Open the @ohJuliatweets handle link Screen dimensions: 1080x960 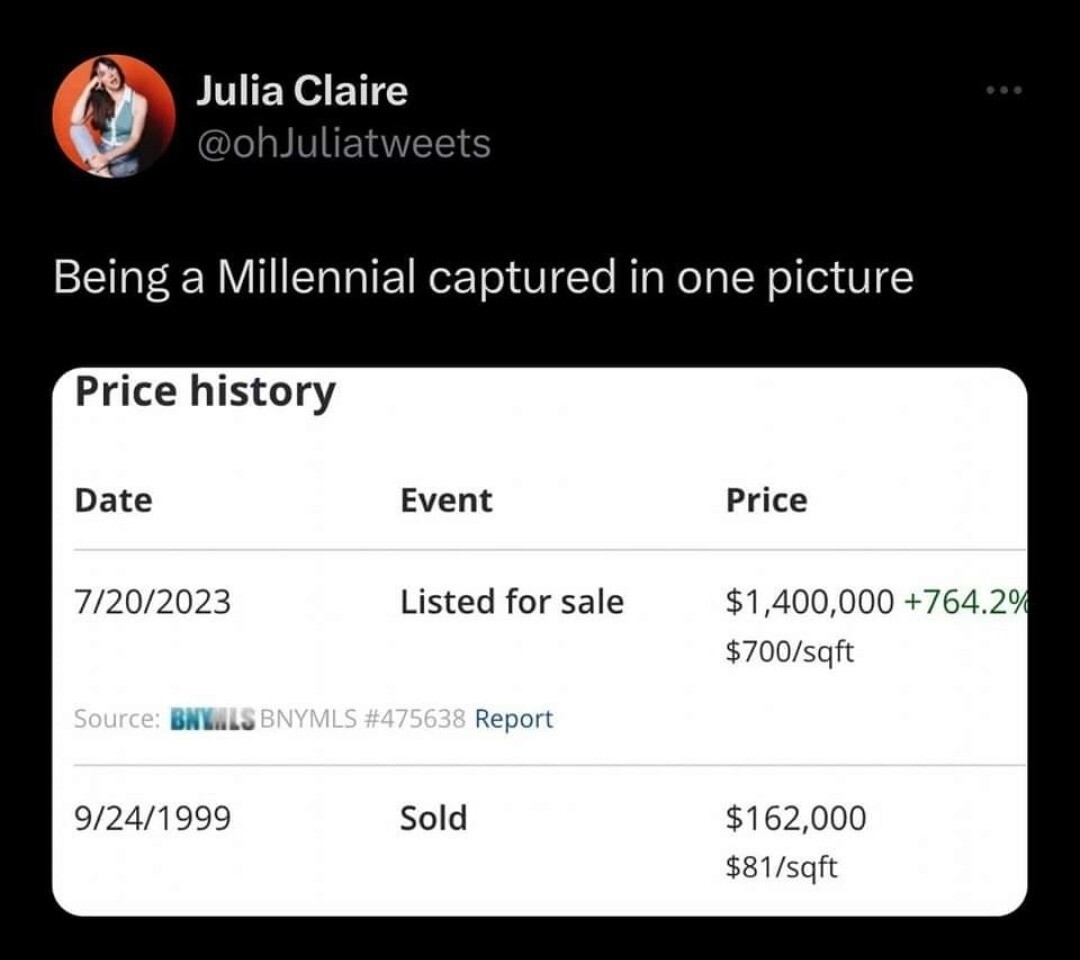pos(343,143)
